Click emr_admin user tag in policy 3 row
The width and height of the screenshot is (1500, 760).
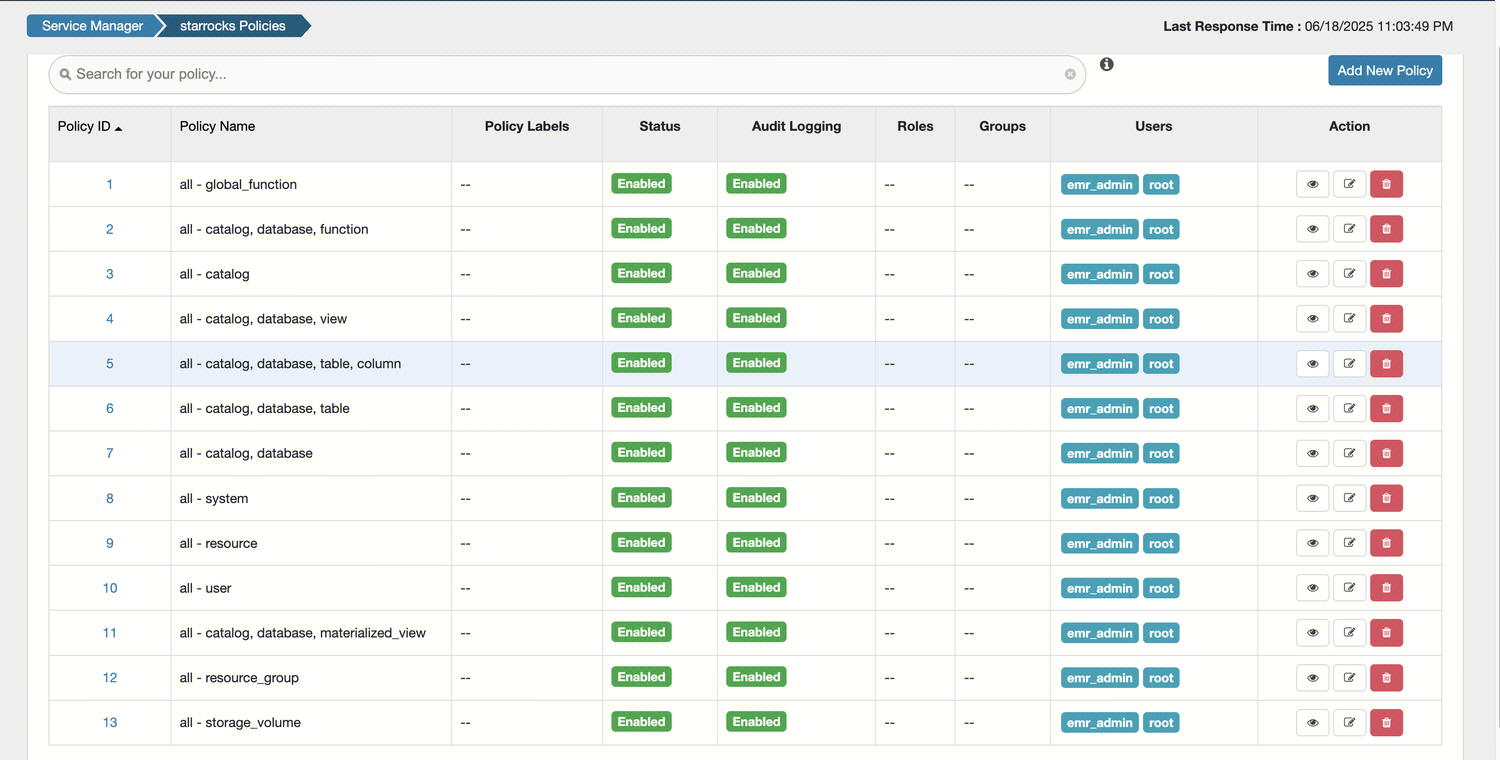[1100, 274]
